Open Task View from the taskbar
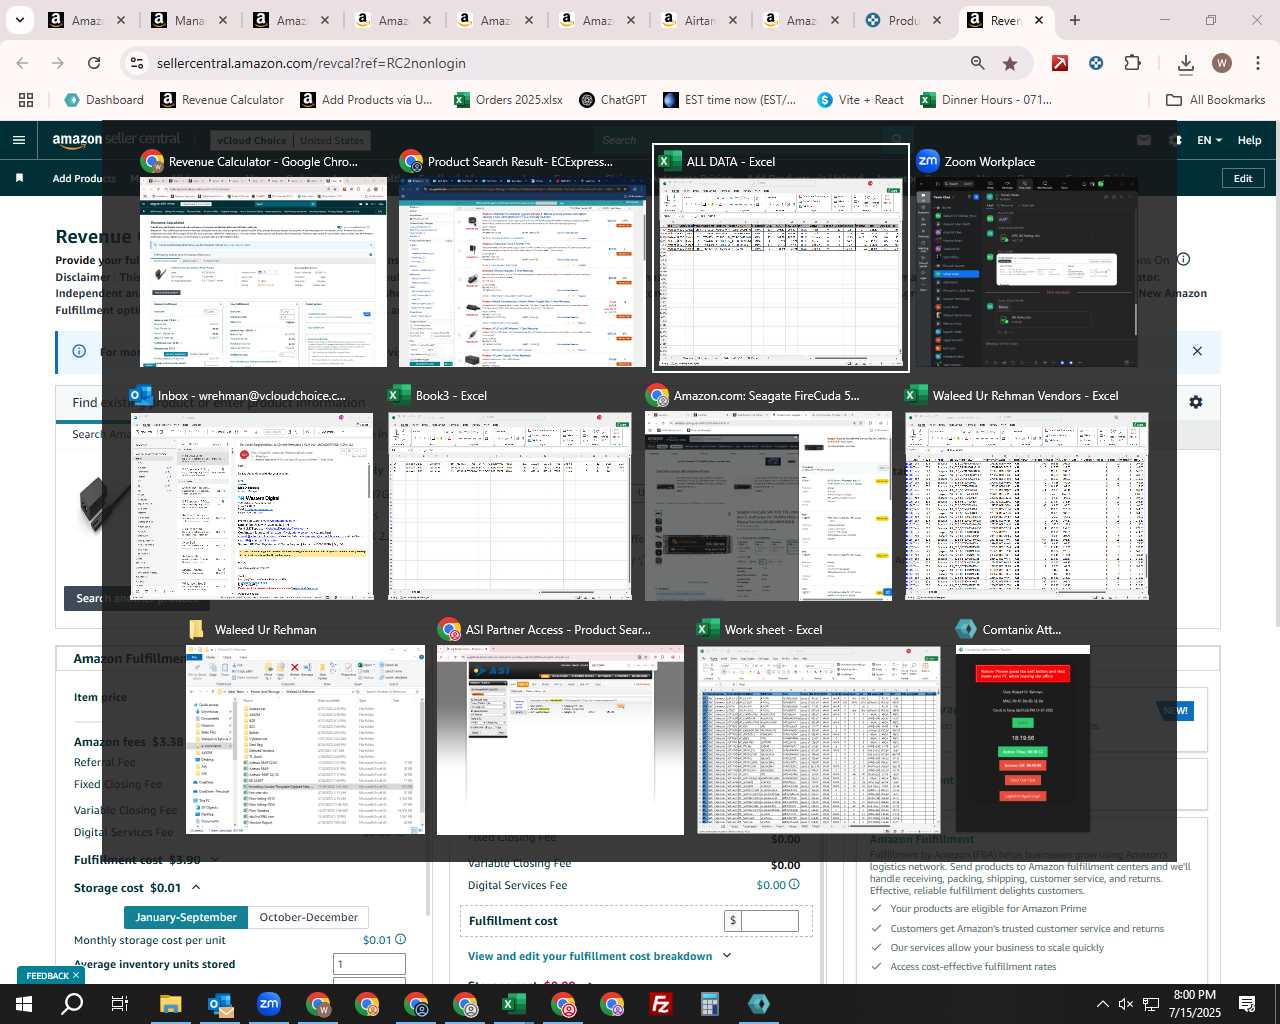Image resolution: width=1280 pixels, height=1024 pixels. click(x=120, y=1004)
